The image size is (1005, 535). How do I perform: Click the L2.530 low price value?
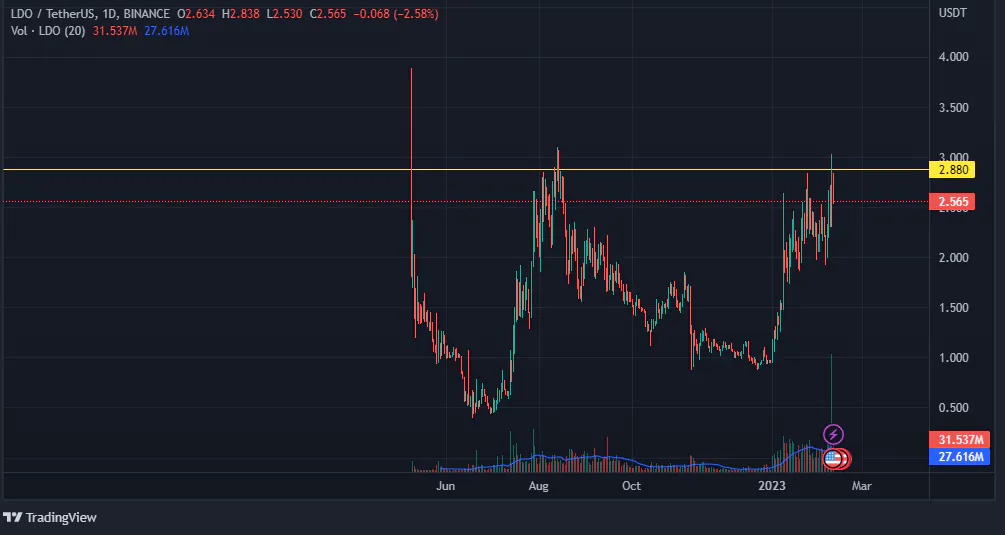(284, 13)
